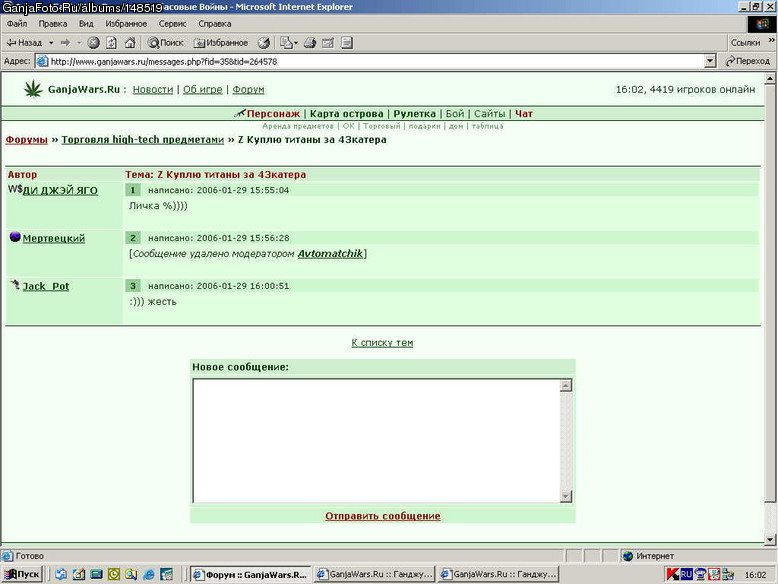Click К списку тем link
Viewport: 778px width, 584px height.
pos(382,342)
